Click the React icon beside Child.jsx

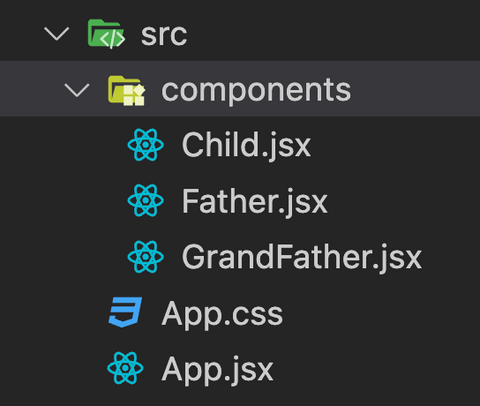pos(146,145)
